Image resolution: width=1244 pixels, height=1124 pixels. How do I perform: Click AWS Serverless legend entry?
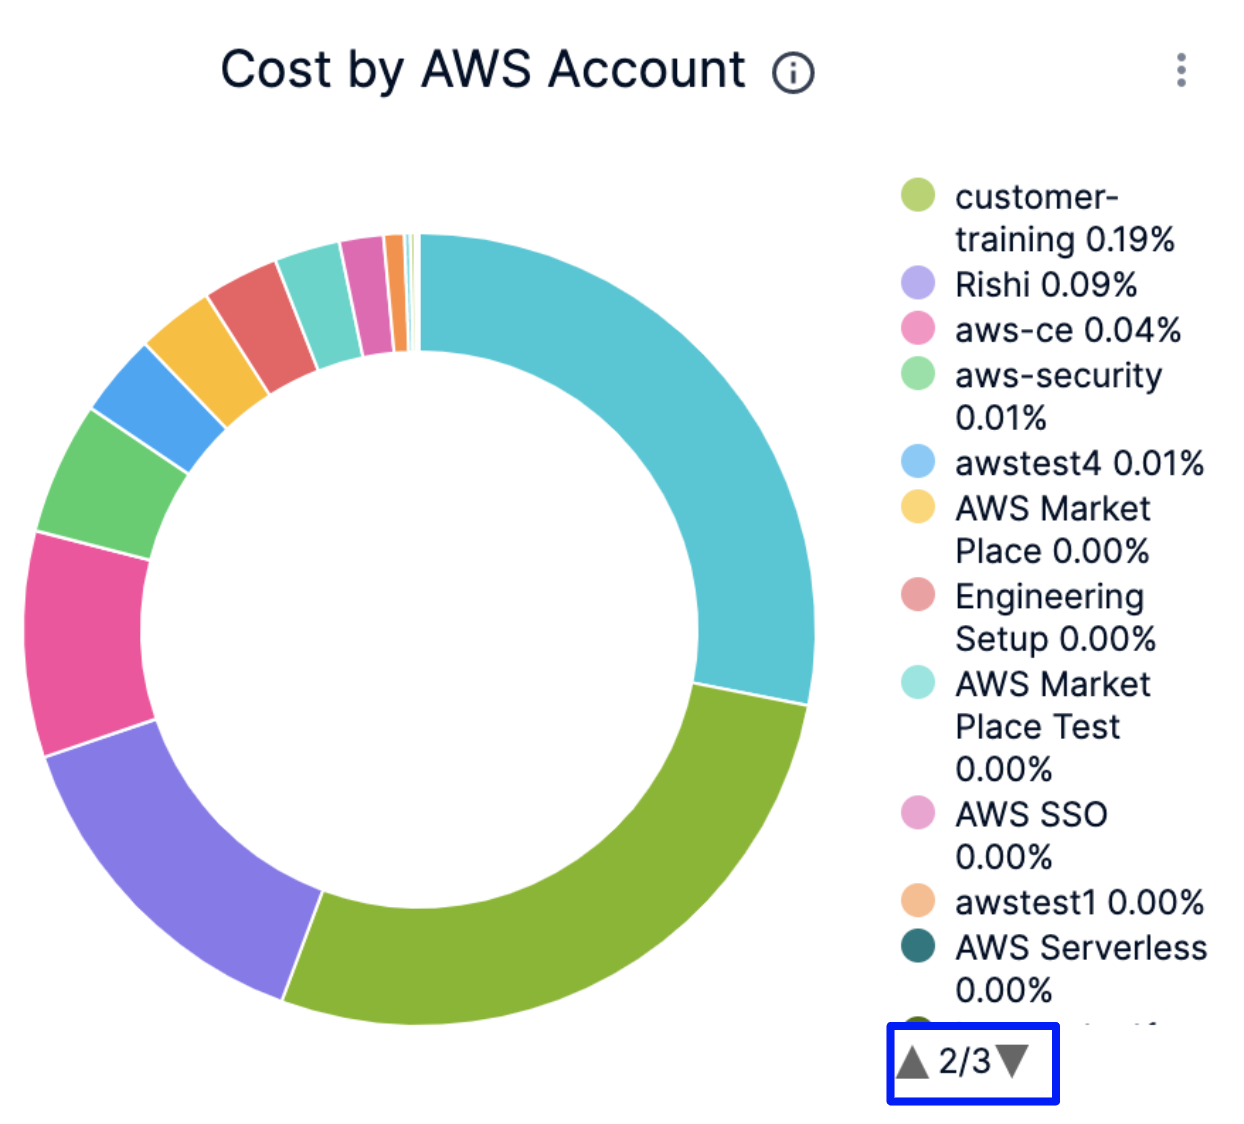(x=1080, y=967)
